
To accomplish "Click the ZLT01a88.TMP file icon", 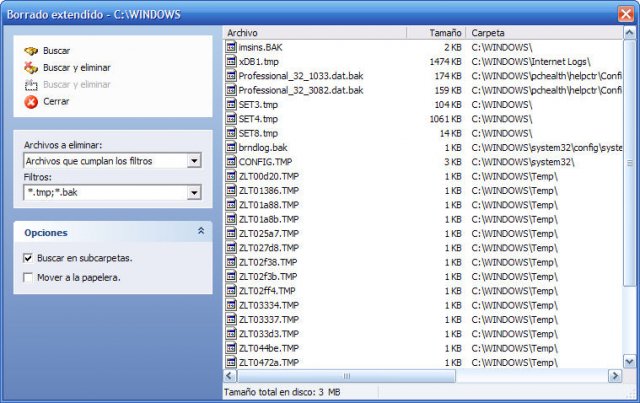I will click(x=231, y=205).
